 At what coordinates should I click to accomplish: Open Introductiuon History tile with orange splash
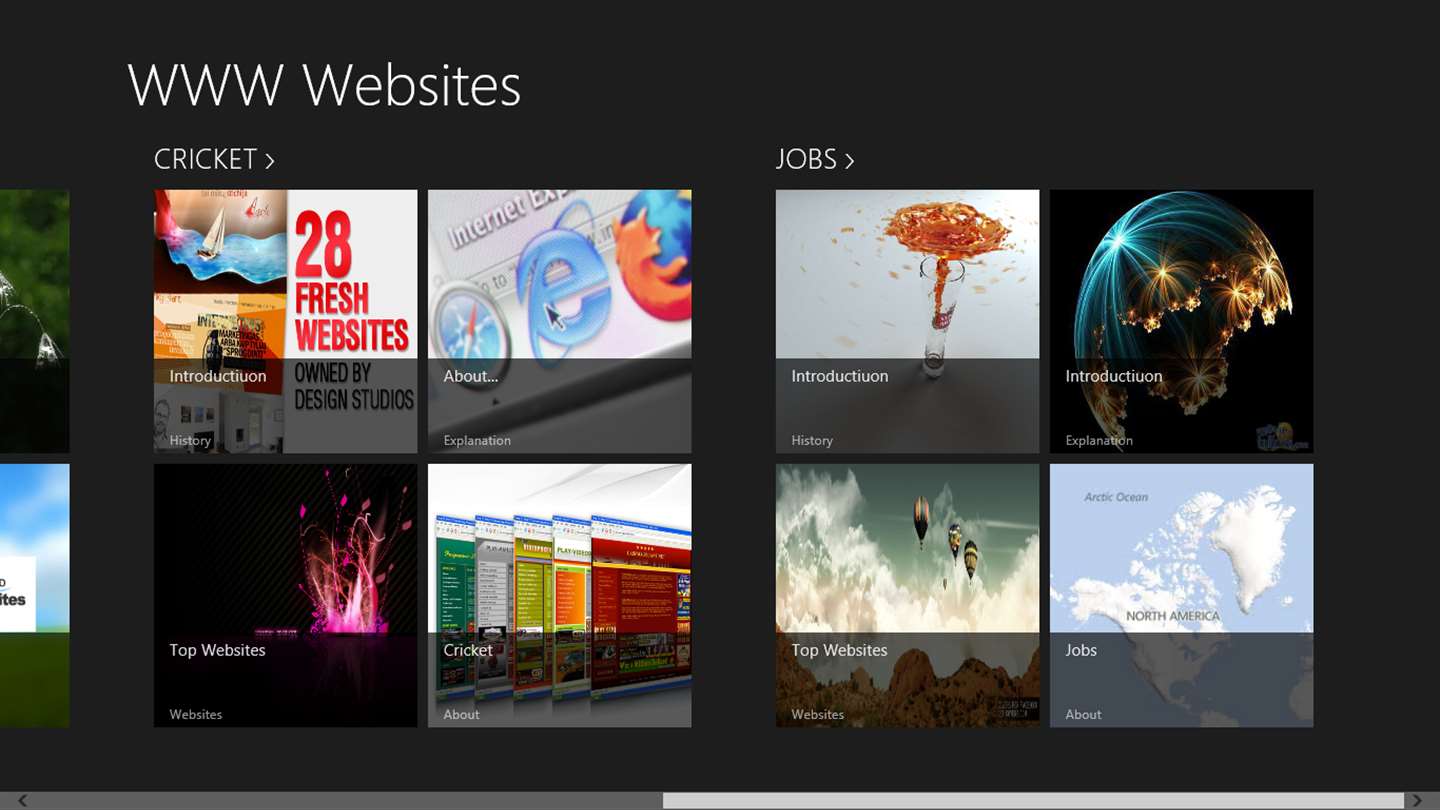(908, 321)
